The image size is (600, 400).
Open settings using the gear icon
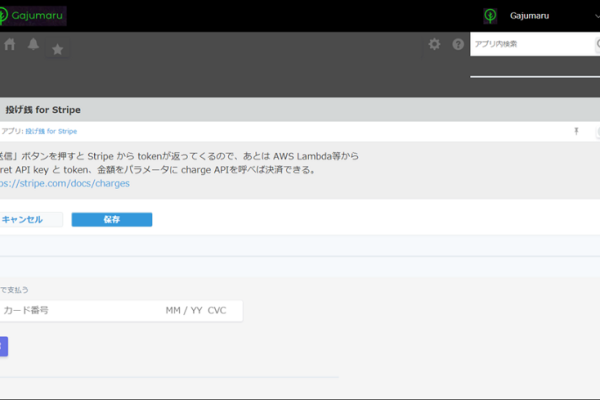tap(434, 44)
